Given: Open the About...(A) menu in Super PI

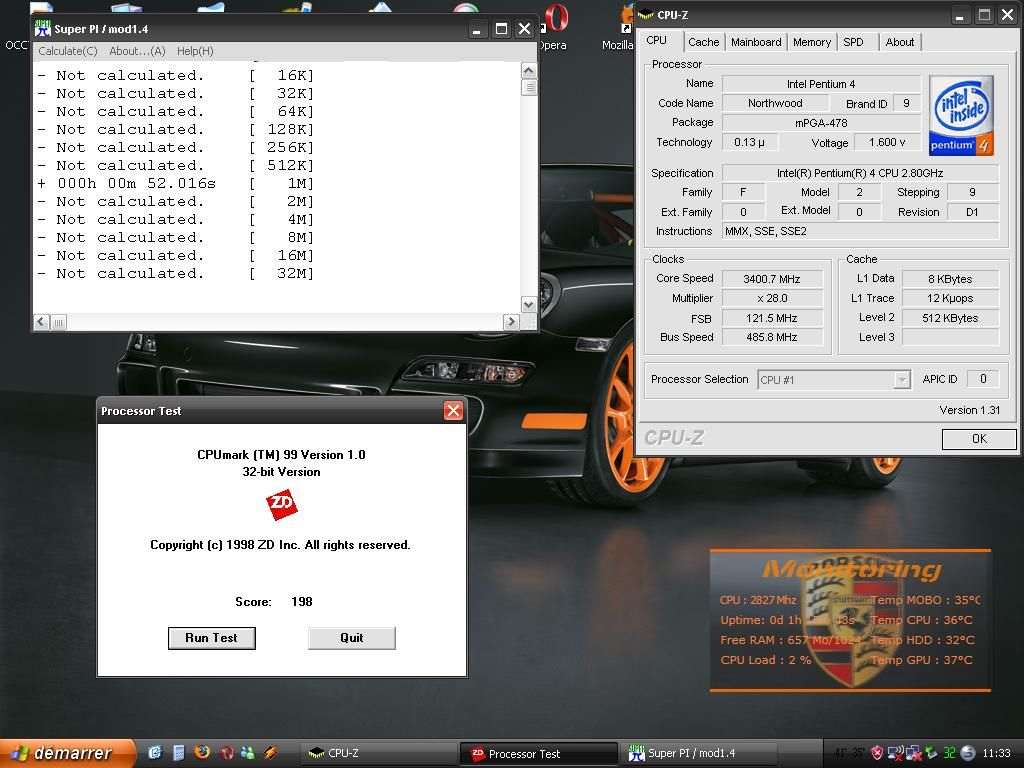Looking at the screenshot, I should [137, 51].
